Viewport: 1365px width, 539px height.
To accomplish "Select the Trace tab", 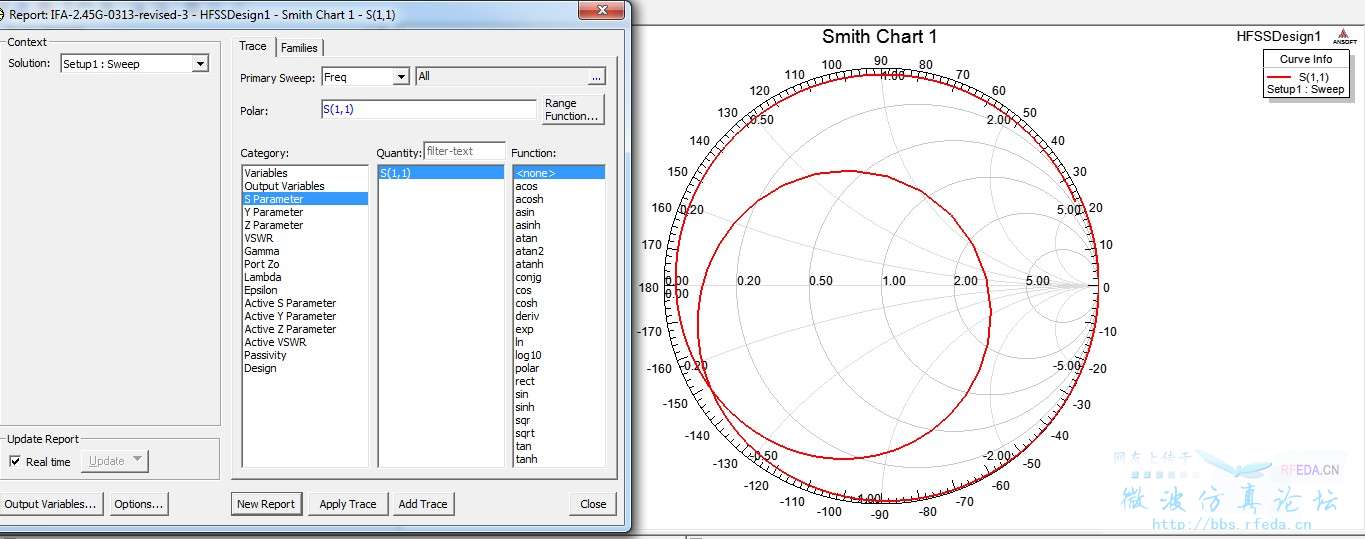I will pyautogui.click(x=253, y=46).
